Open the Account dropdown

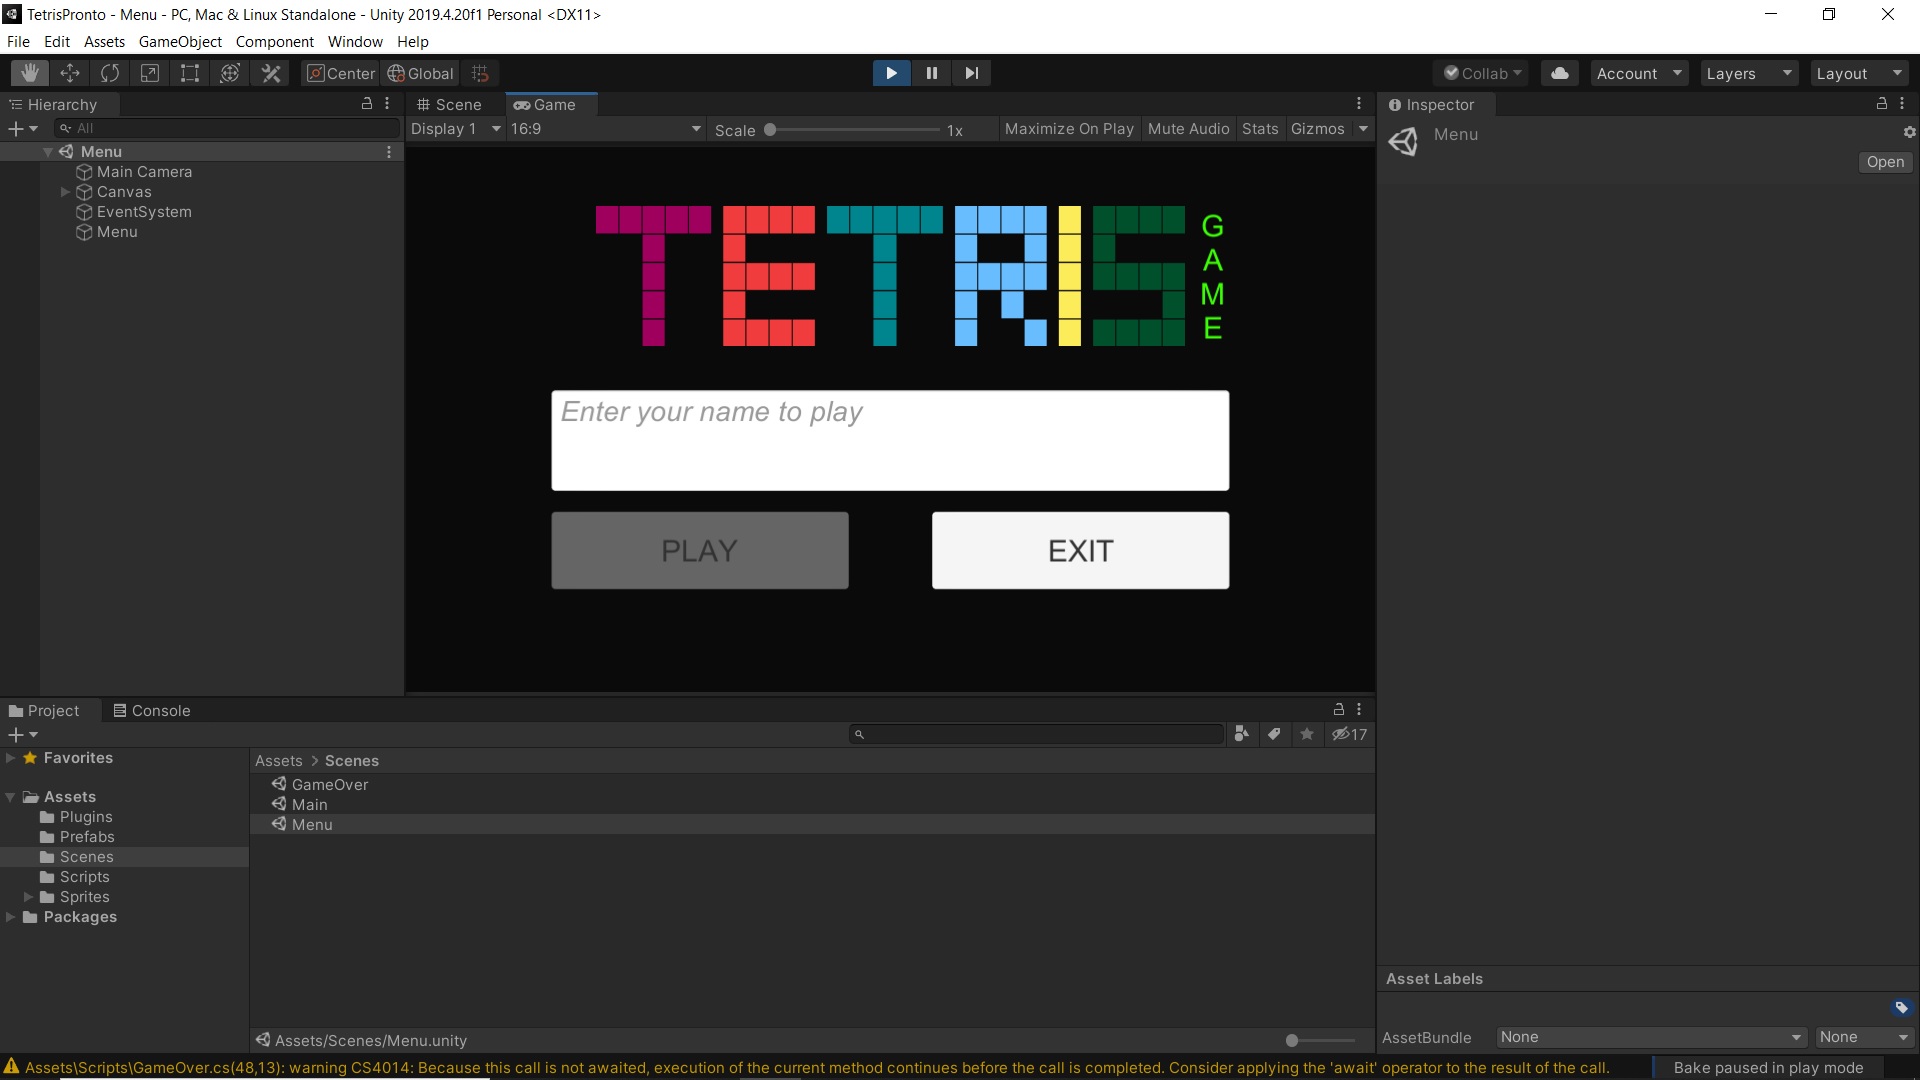click(1639, 73)
